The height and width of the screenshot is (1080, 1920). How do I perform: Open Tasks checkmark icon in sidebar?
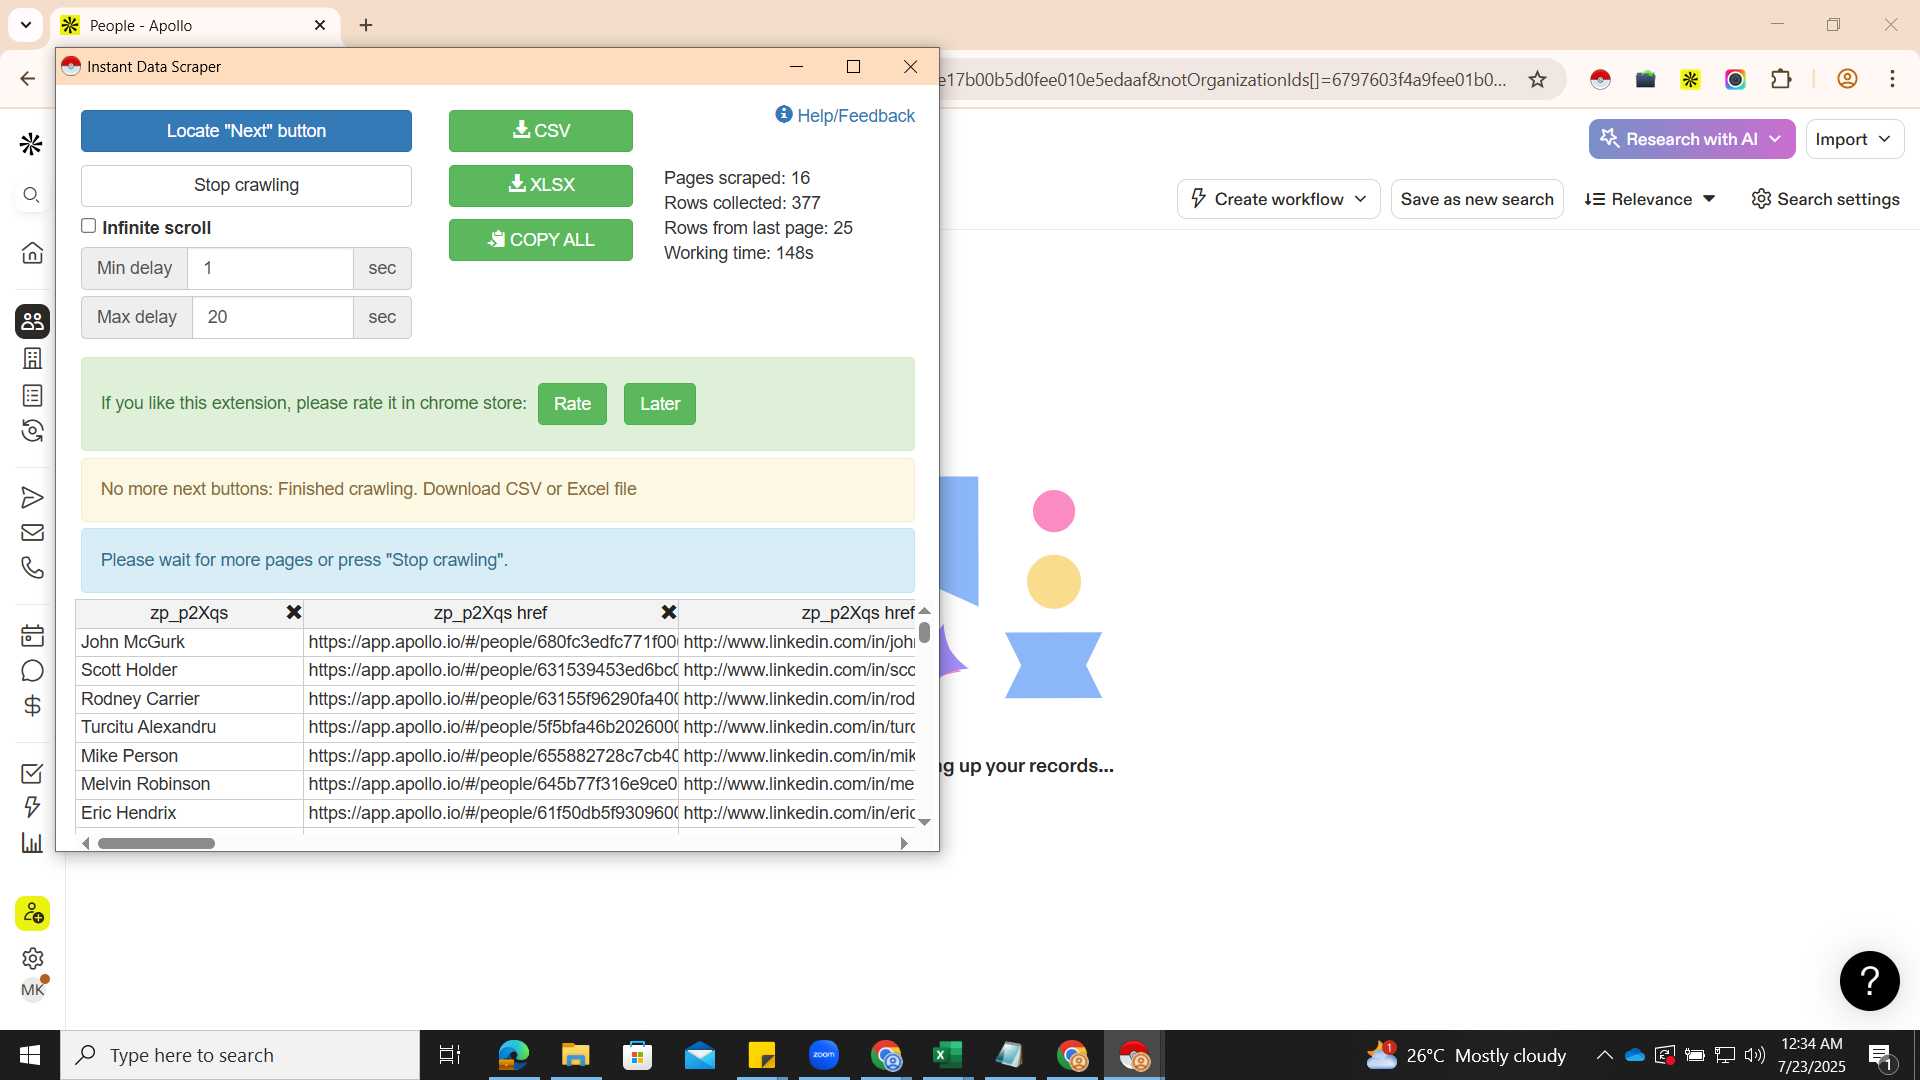32,773
